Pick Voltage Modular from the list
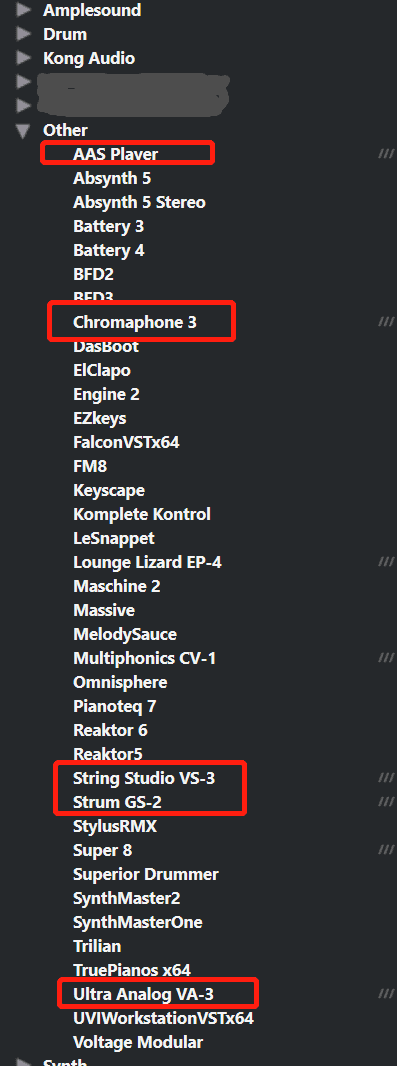Screen dimensions: 397x1066 click(x=138, y=1042)
